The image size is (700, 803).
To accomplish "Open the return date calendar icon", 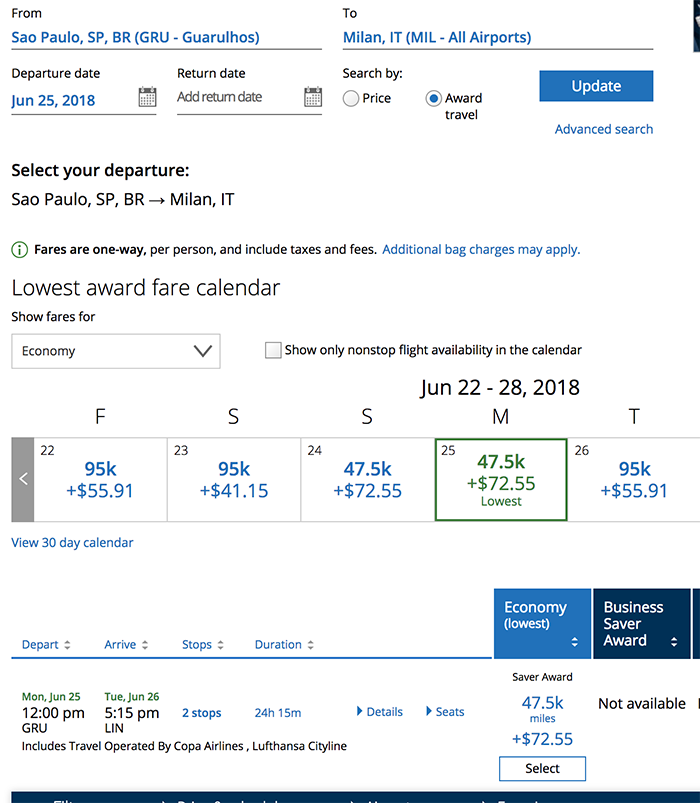I will [313, 97].
